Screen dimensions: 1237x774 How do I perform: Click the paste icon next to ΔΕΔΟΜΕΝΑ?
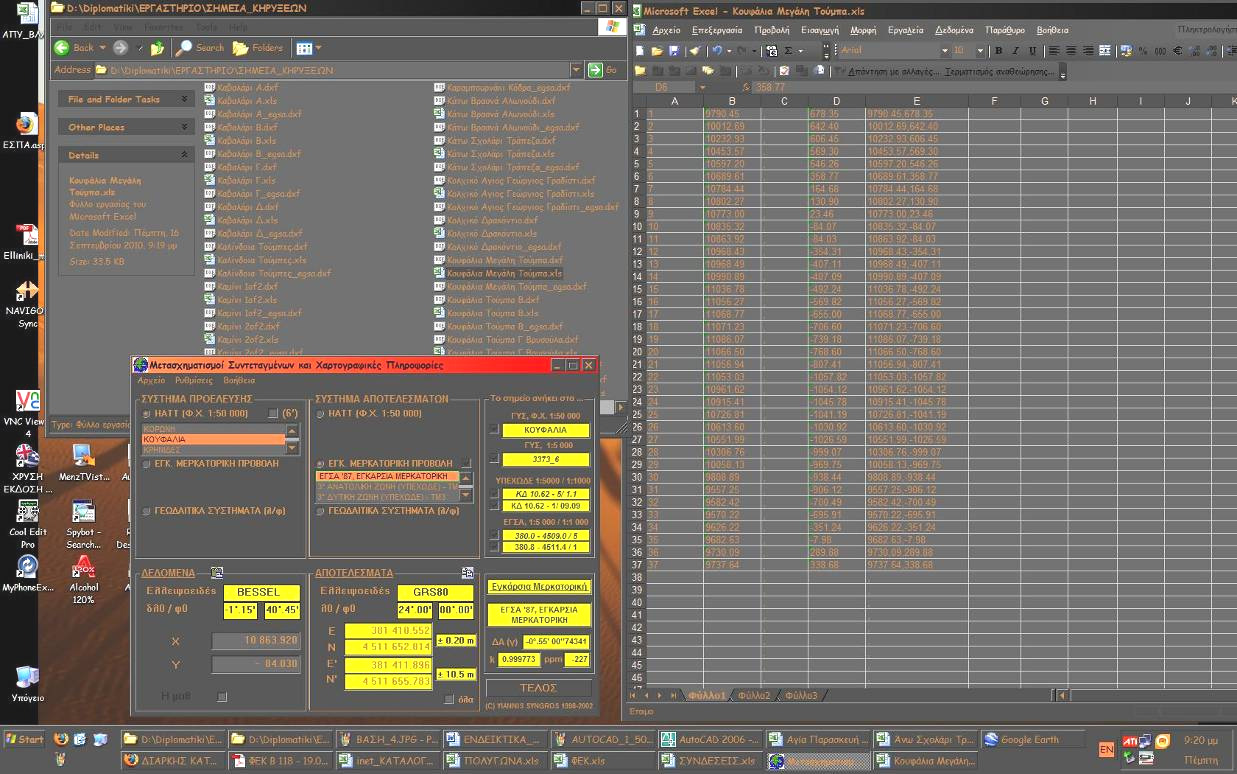217,573
